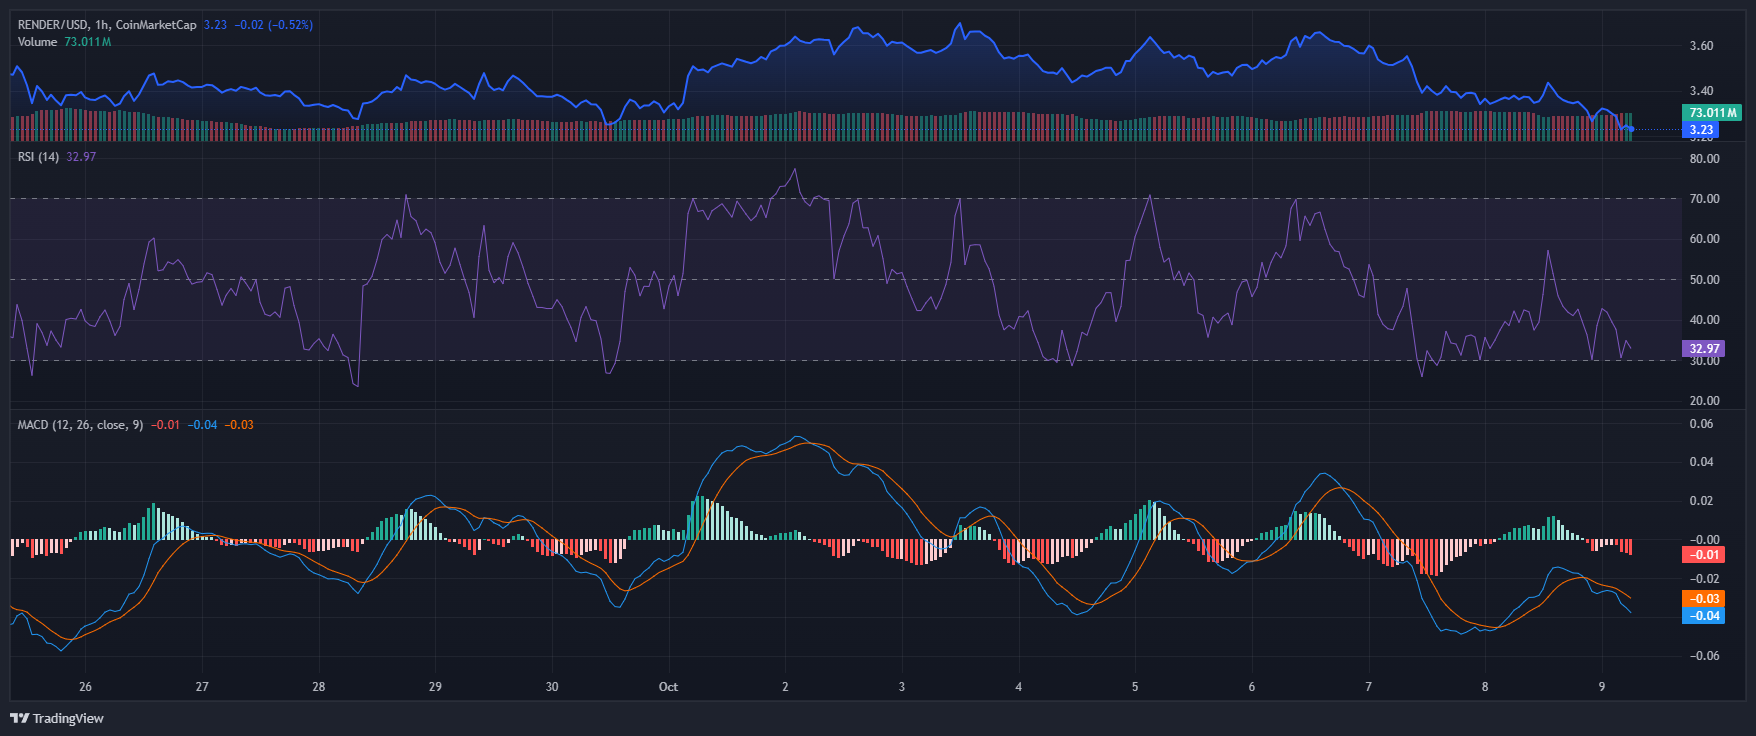Click the red -0.01 MACD histogram tag
Screen dimensions: 1756x736
[x=1704, y=555]
